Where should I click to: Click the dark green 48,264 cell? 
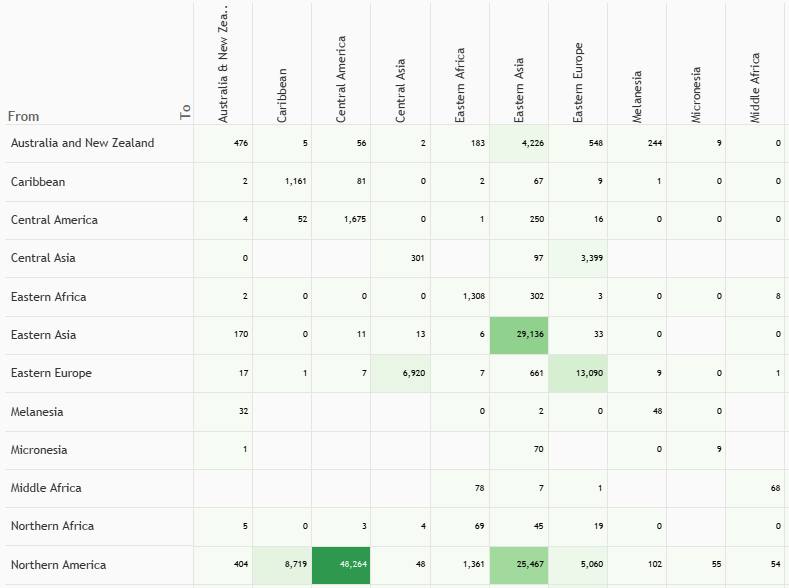[341, 565]
